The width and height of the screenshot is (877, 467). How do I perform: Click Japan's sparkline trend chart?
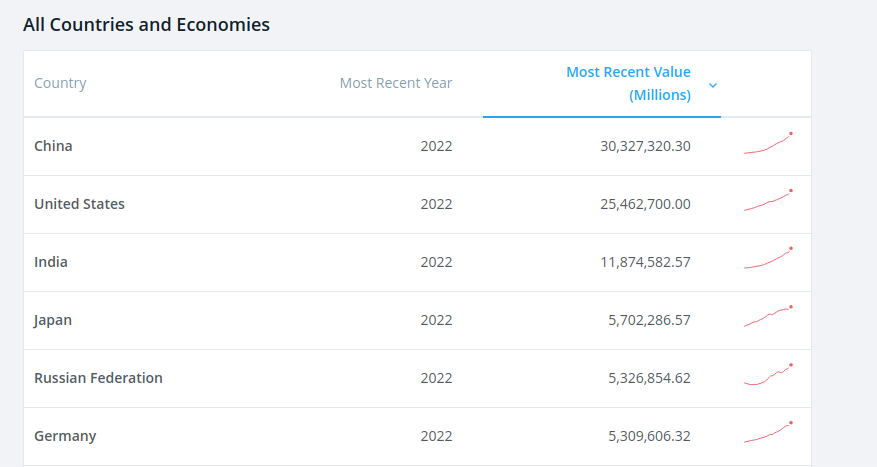[768, 318]
